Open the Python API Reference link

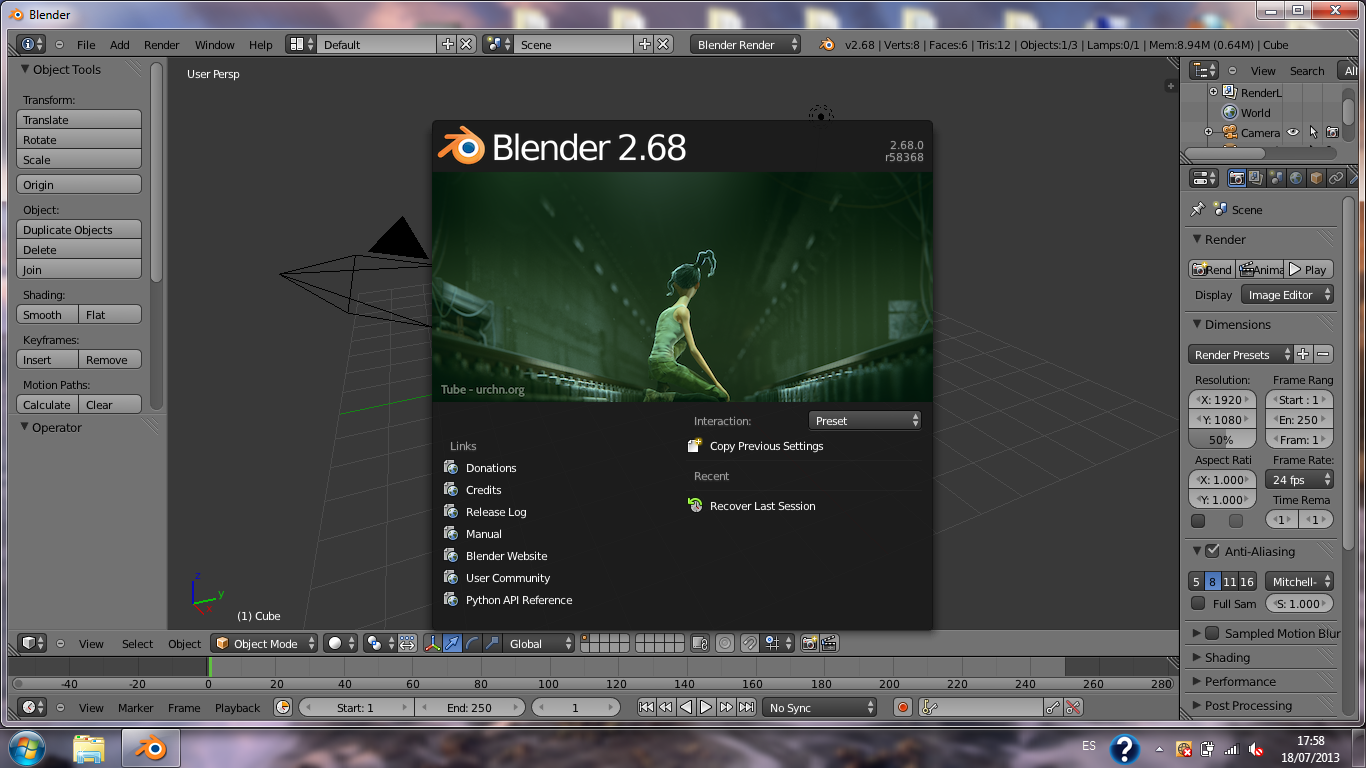(x=519, y=600)
